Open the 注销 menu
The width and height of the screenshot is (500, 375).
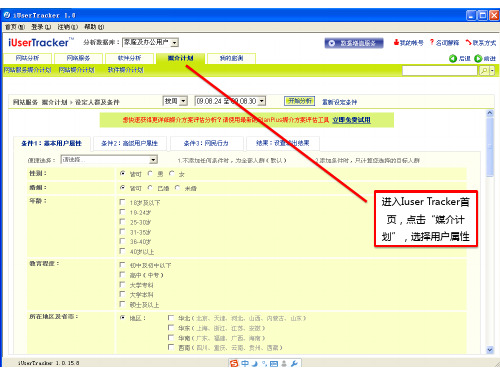click(68, 27)
